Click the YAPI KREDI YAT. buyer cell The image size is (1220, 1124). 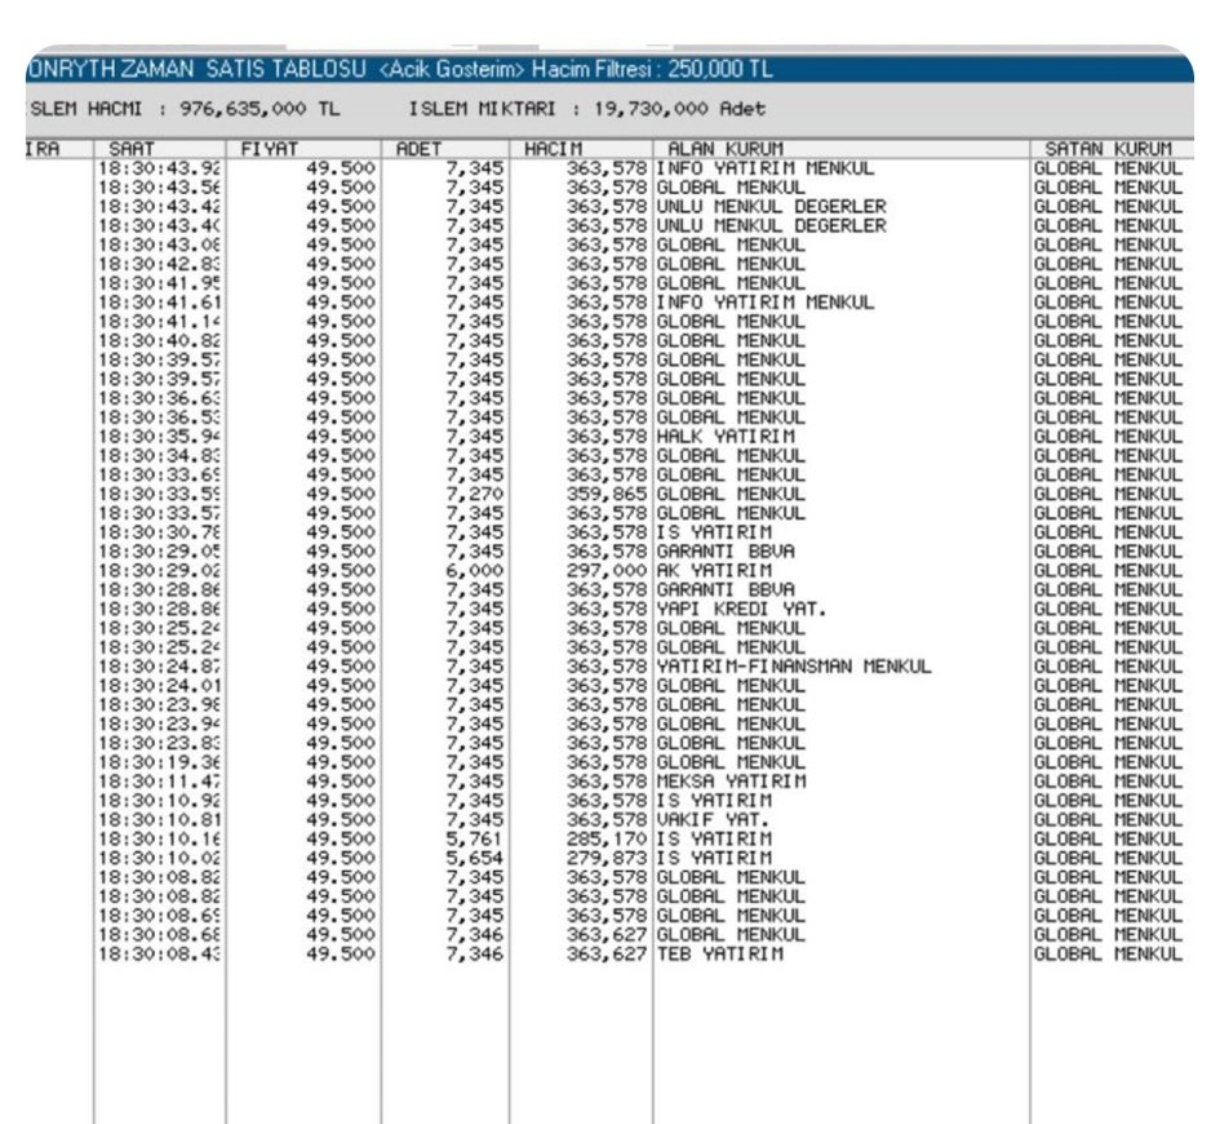pos(742,609)
